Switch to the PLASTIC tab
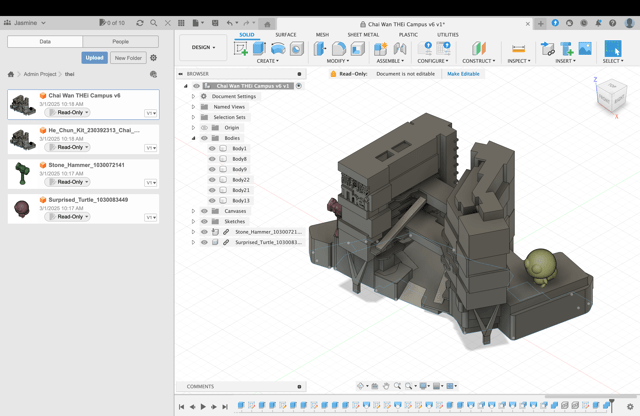The height and width of the screenshot is (416, 640). pyautogui.click(x=408, y=35)
